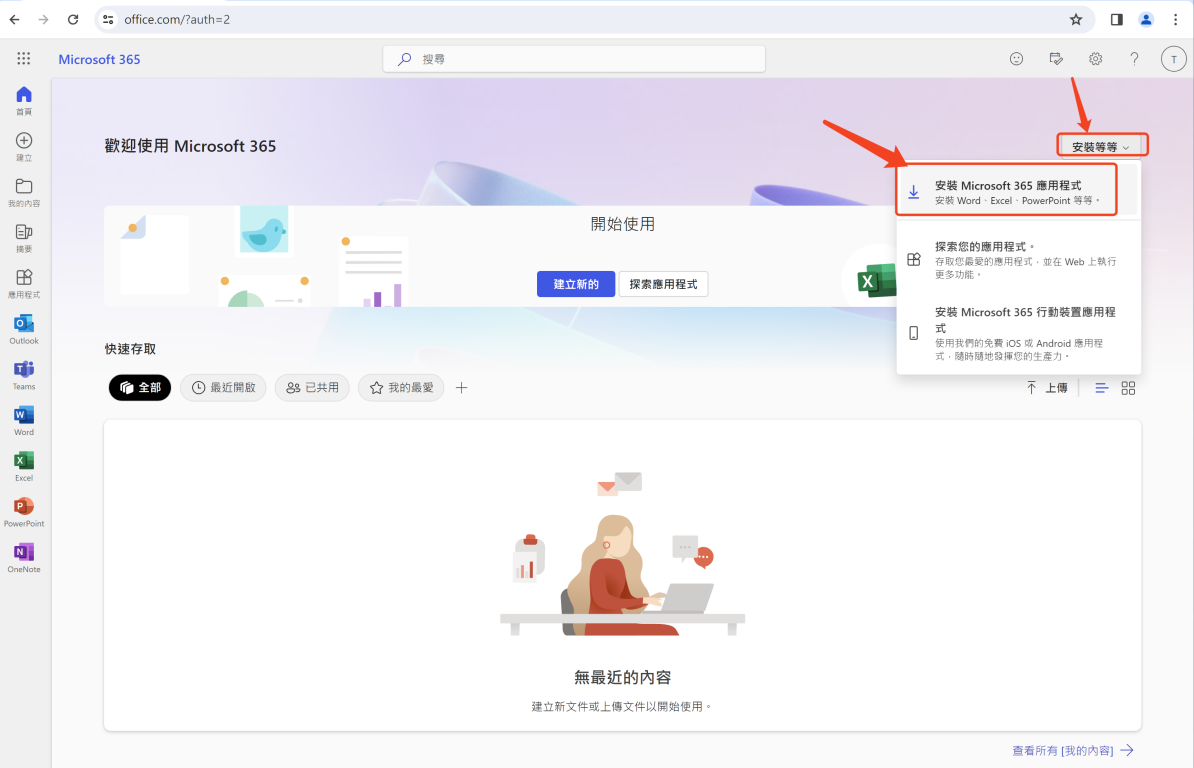Image resolution: width=1194 pixels, height=768 pixels.
Task: Click the 探索應用程式 button
Action: pyautogui.click(x=663, y=284)
